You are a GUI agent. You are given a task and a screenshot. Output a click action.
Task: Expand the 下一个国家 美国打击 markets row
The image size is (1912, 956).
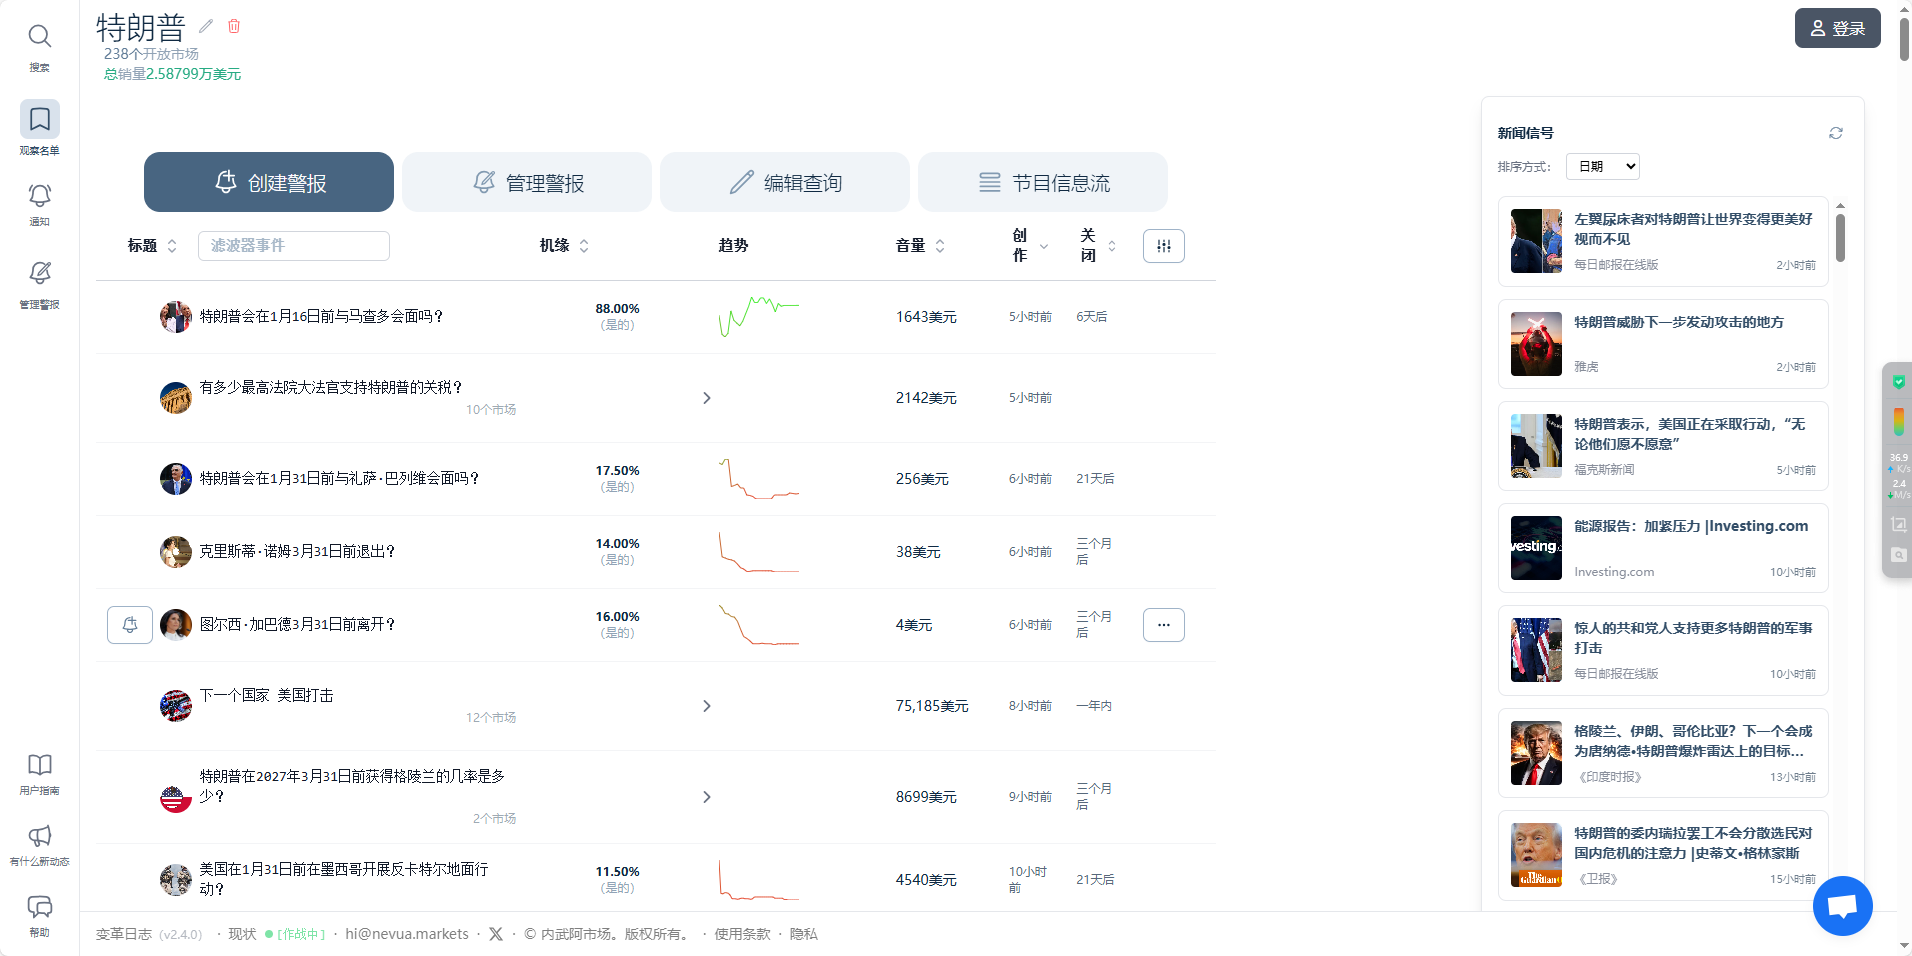[707, 706]
